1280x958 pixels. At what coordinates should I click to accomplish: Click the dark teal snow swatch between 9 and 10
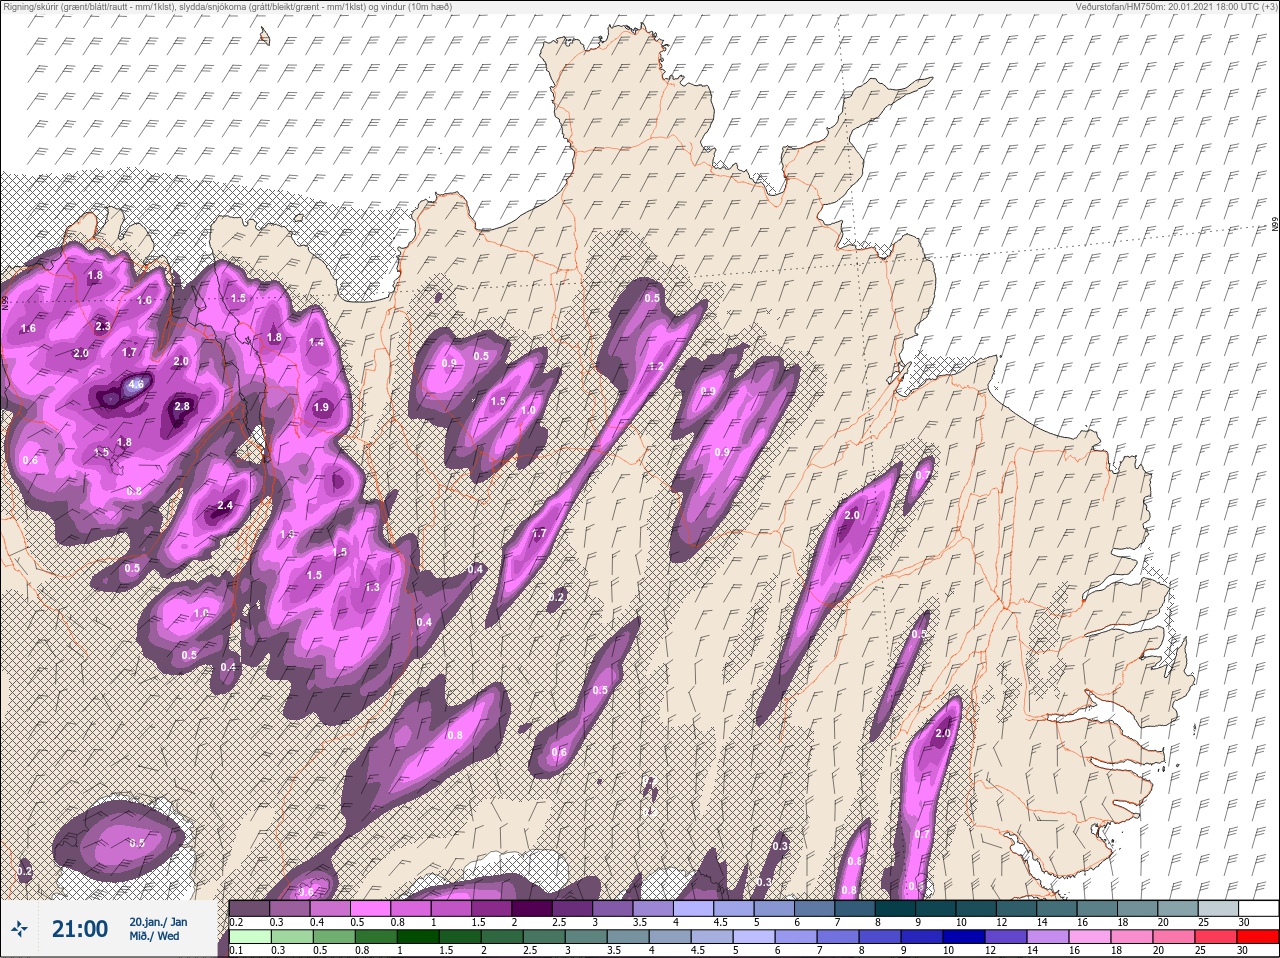(x=938, y=908)
